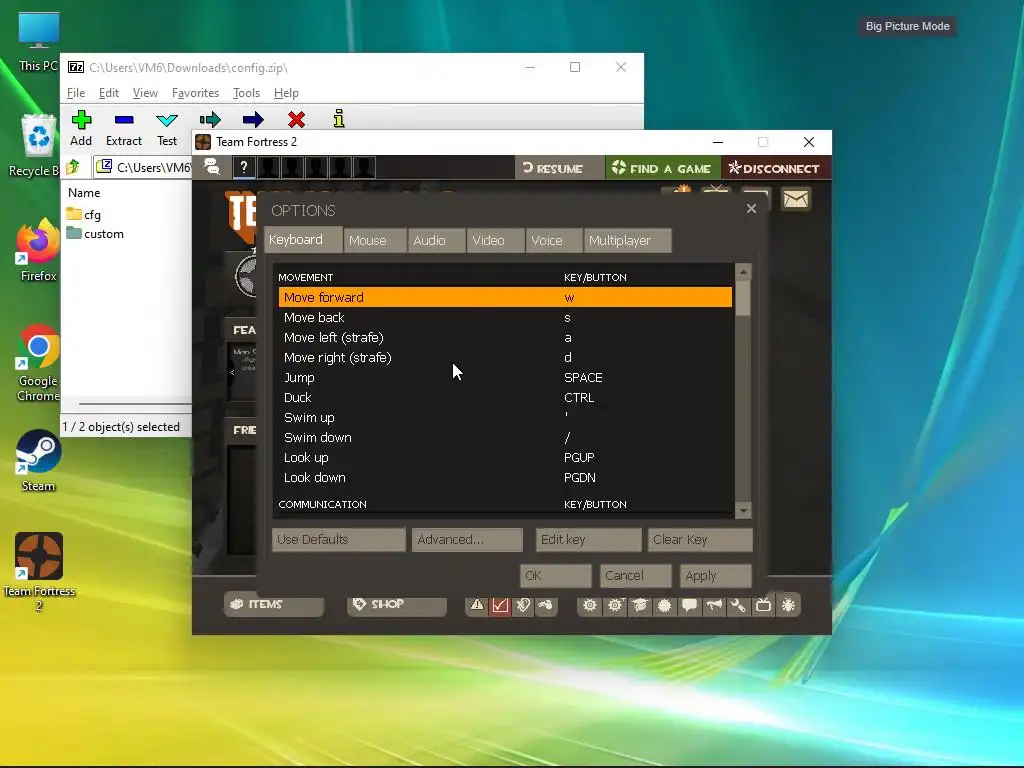Click the speech bubble commentary icon
Viewport: 1024px width, 768px height.
click(689, 605)
